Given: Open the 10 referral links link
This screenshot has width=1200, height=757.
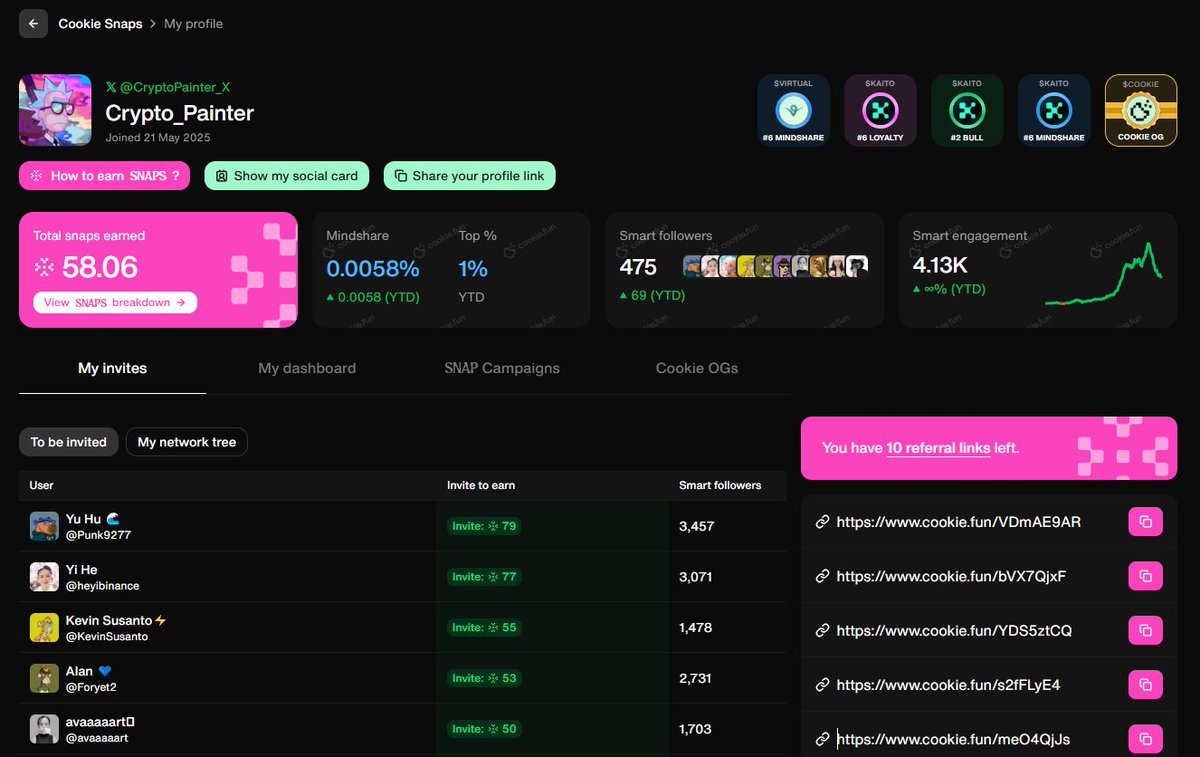Looking at the screenshot, I should click(938, 448).
